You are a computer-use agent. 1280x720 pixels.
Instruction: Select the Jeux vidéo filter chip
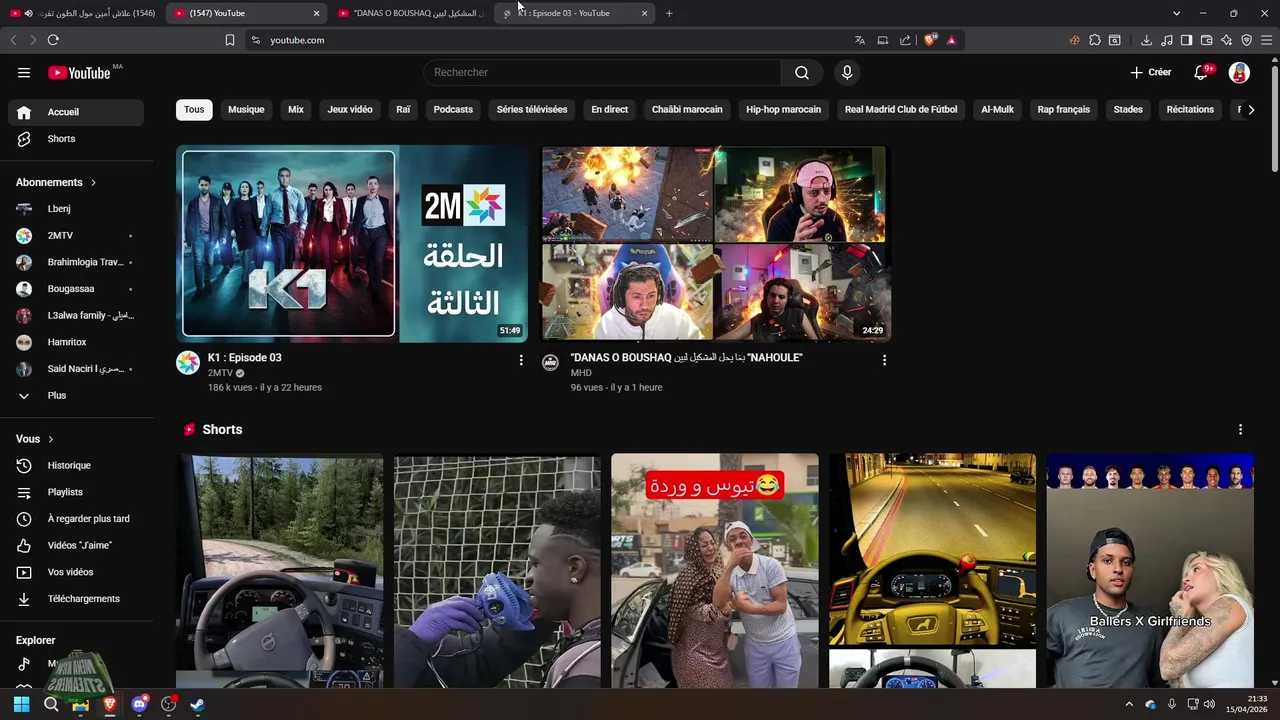[x=350, y=110]
